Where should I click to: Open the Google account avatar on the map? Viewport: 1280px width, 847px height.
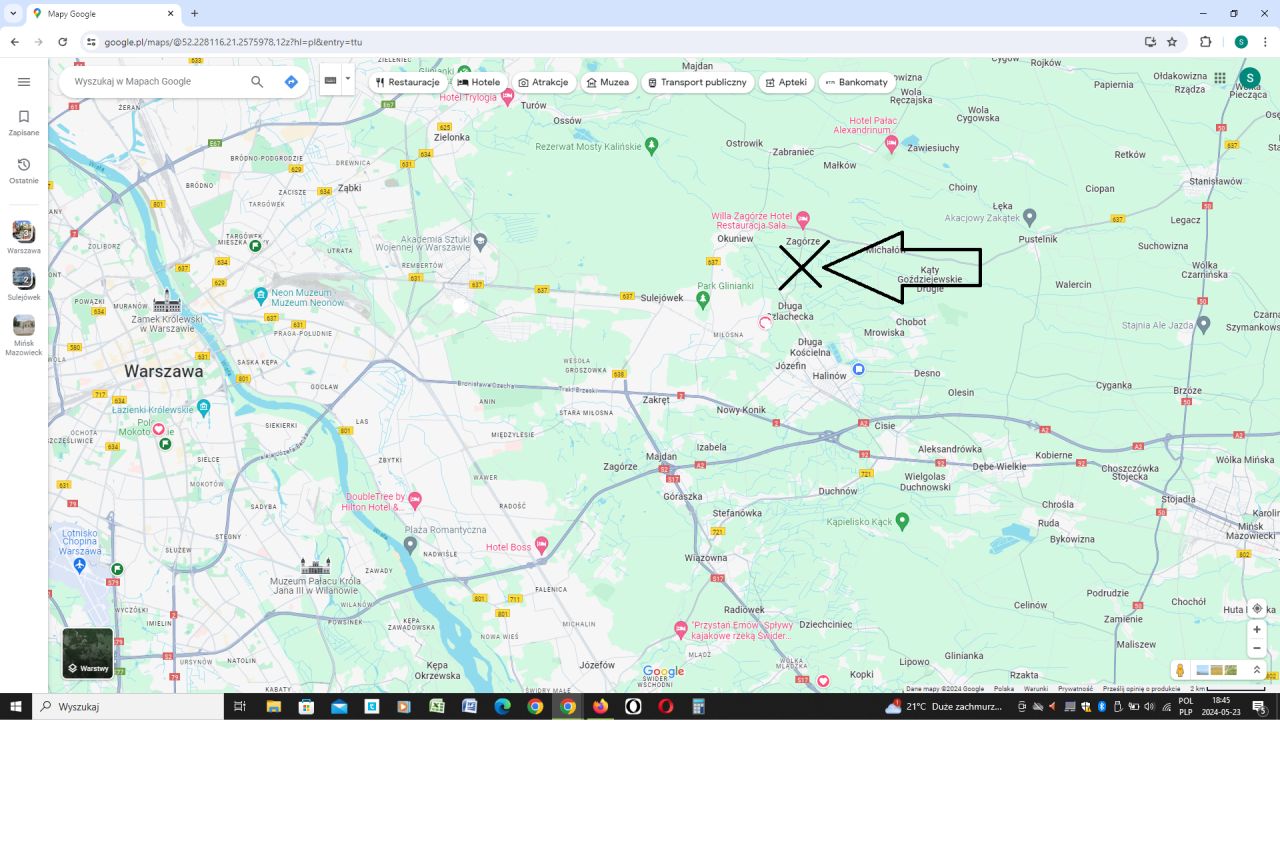click(1249, 78)
